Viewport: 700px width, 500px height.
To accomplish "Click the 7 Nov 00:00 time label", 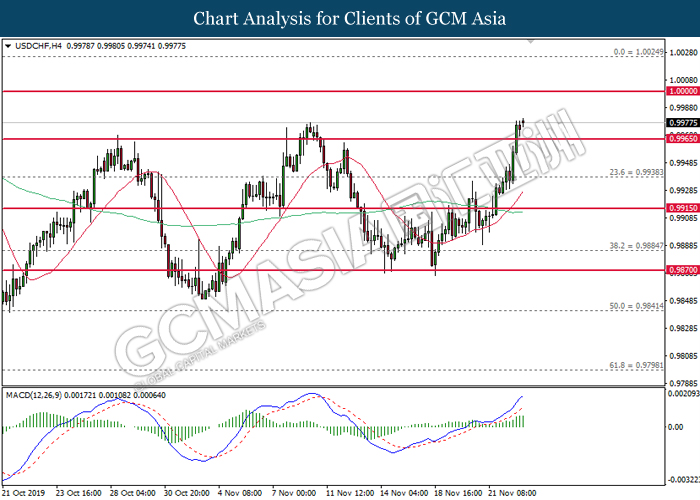I will pyautogui.click(x=294, y=493).
